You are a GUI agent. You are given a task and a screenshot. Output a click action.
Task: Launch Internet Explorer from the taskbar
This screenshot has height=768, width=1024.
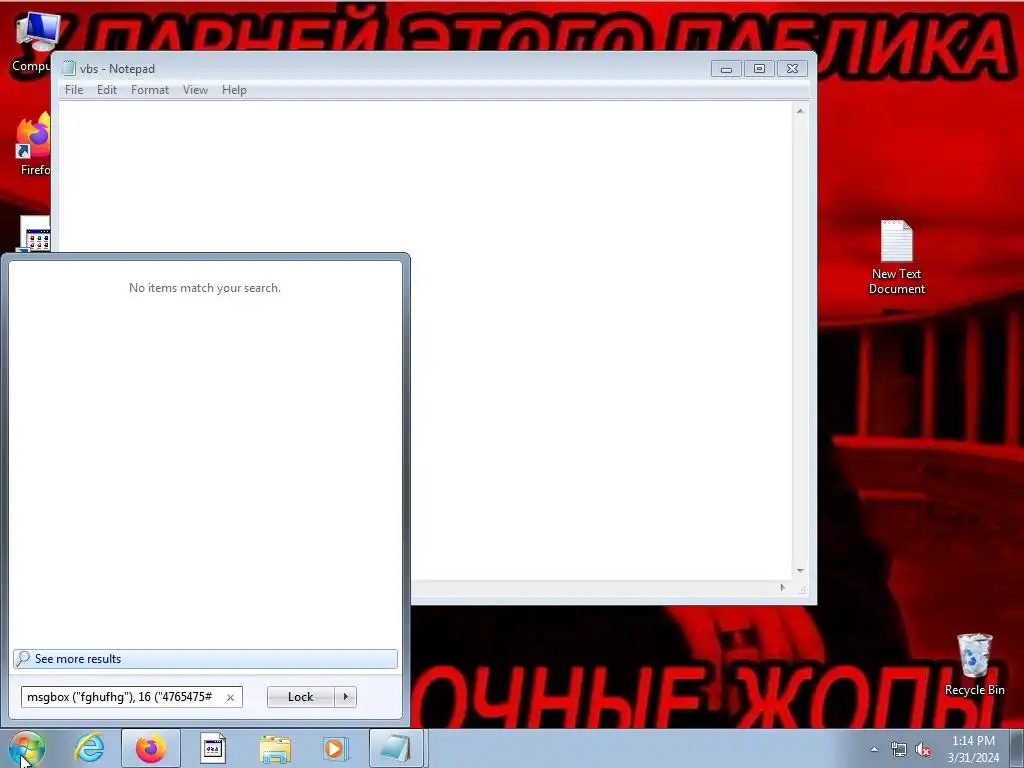(89, 748)
